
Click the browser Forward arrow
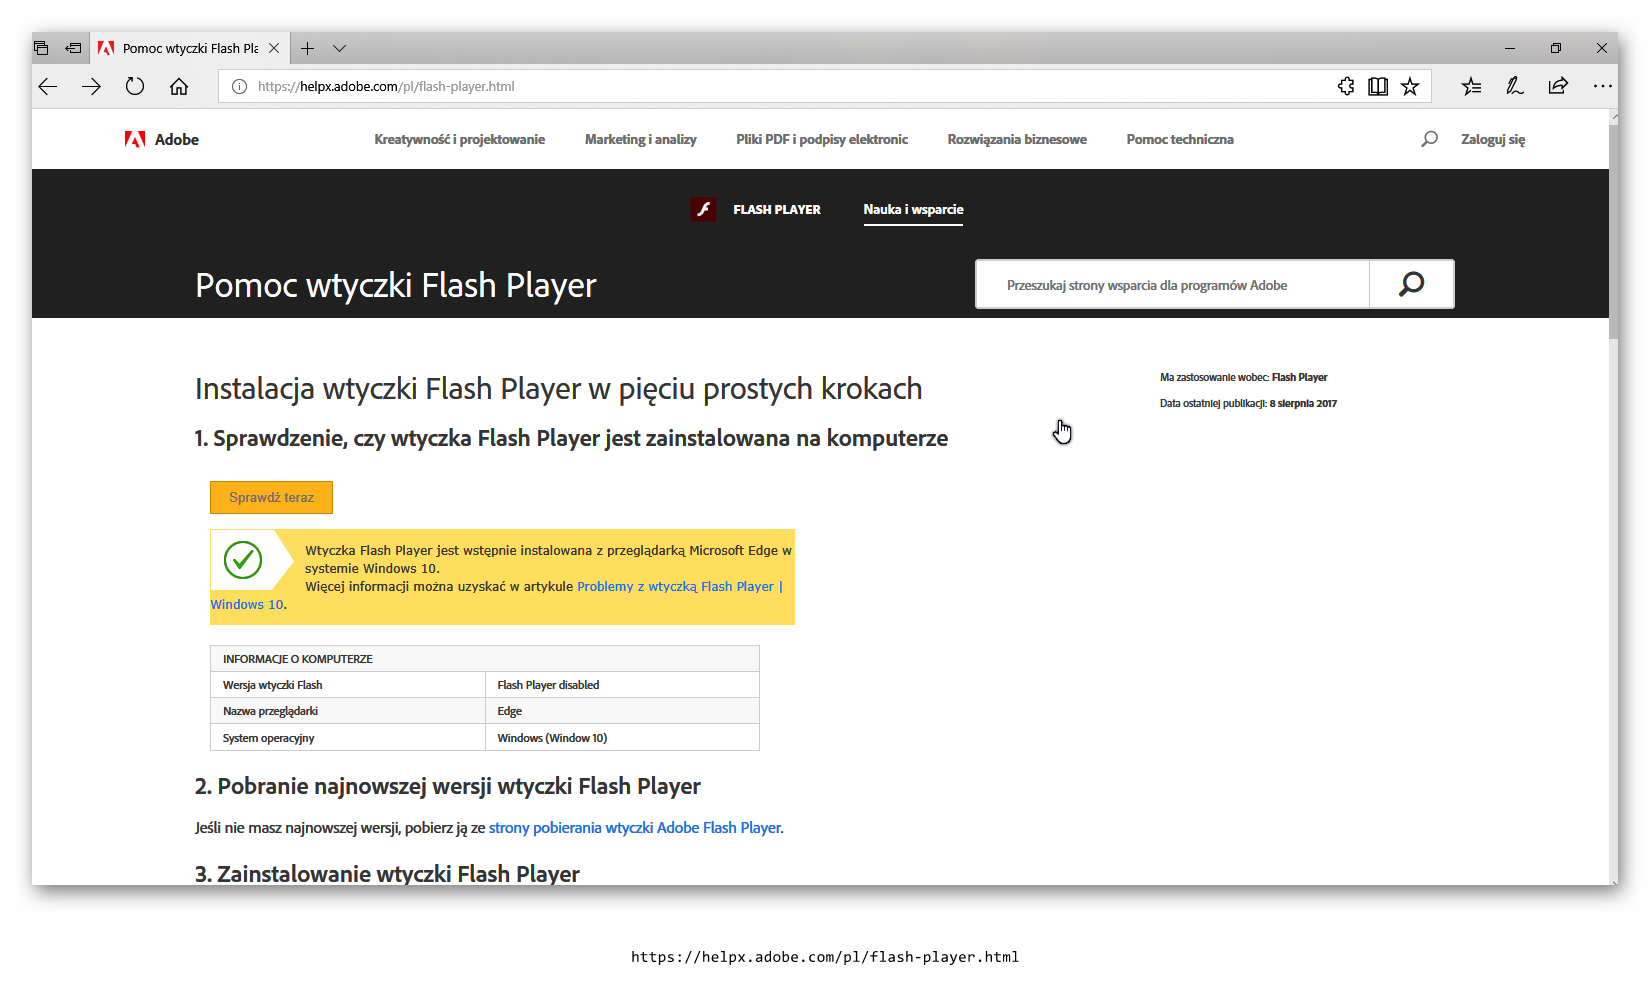[91, 86]
